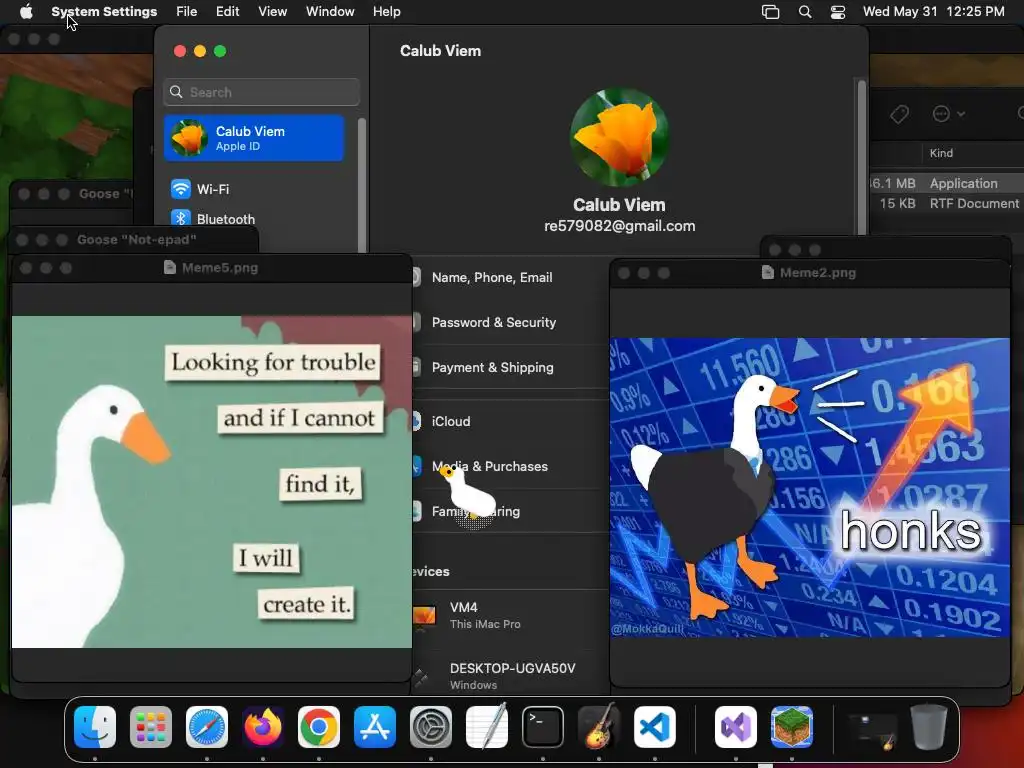Open Firefox from the Dock

coord(263,727)
